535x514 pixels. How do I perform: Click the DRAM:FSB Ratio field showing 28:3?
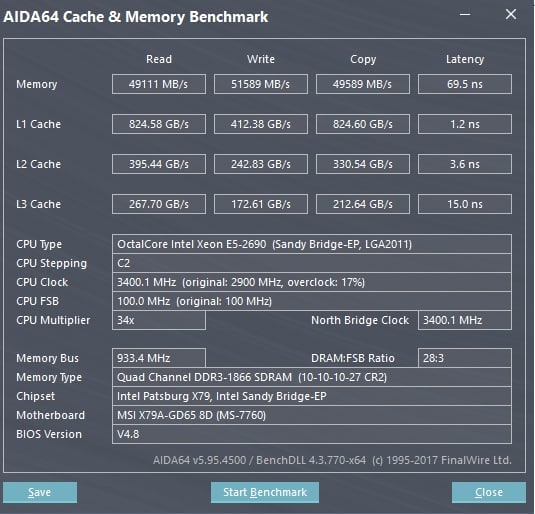[465, 358]
